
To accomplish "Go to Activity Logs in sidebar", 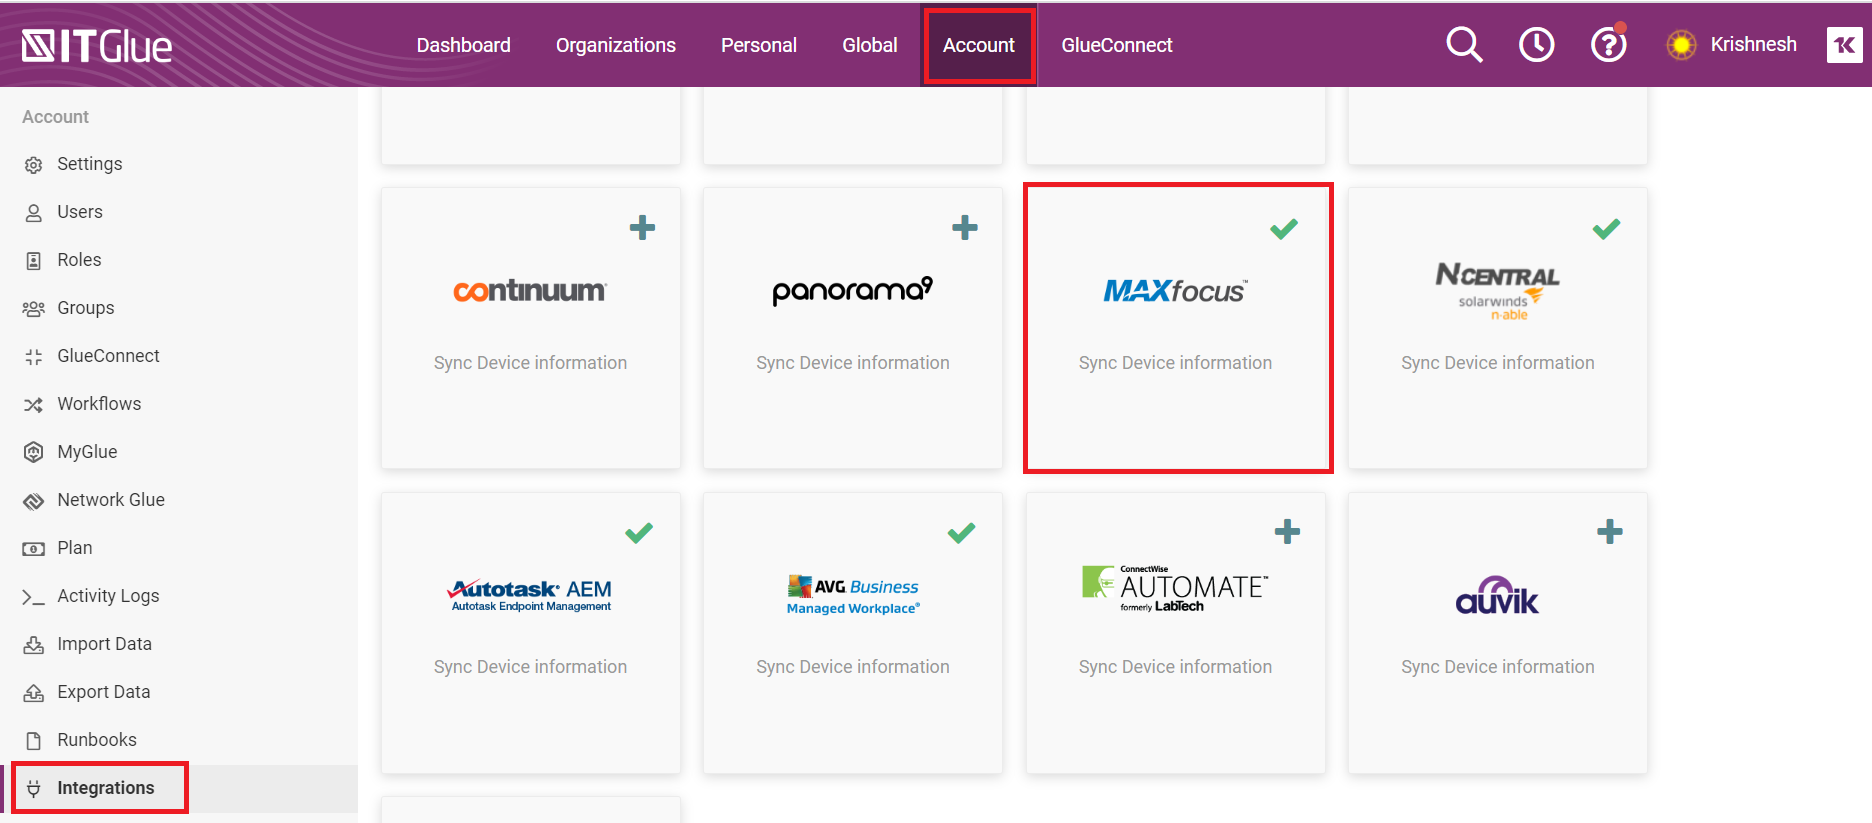I will point(108,596).
